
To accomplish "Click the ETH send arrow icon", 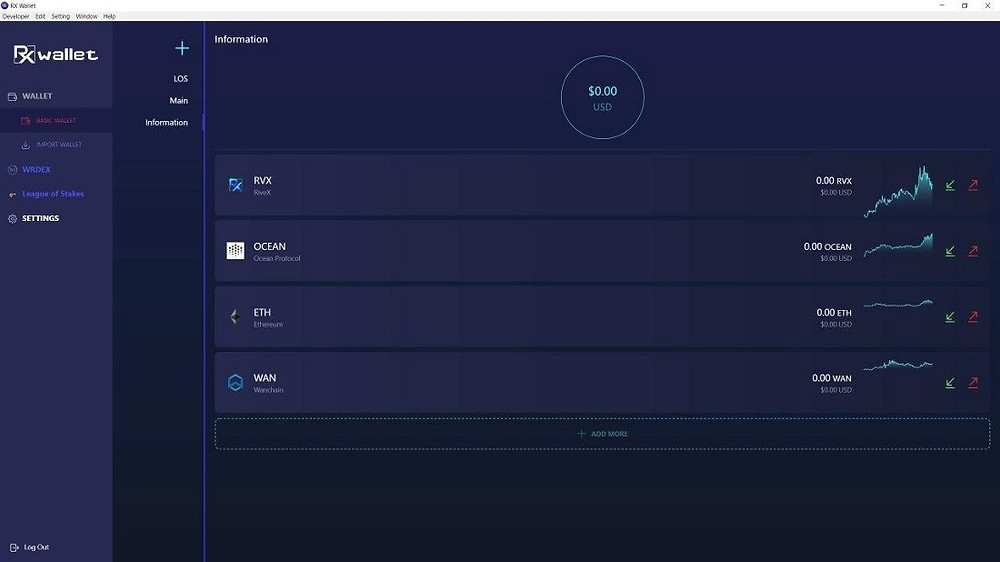I will coord(973,317).
